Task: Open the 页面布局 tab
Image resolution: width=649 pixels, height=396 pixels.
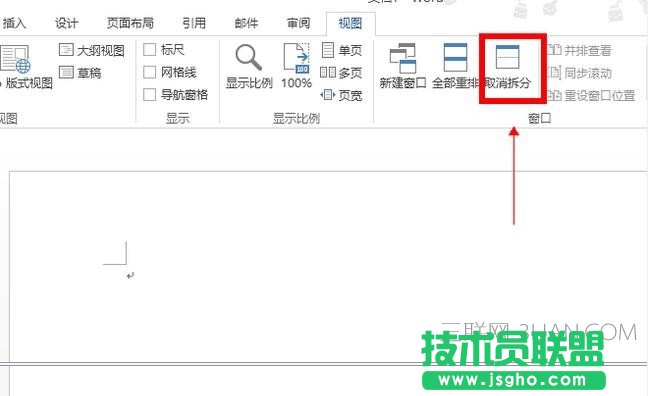Action: [x=130, y=23]
